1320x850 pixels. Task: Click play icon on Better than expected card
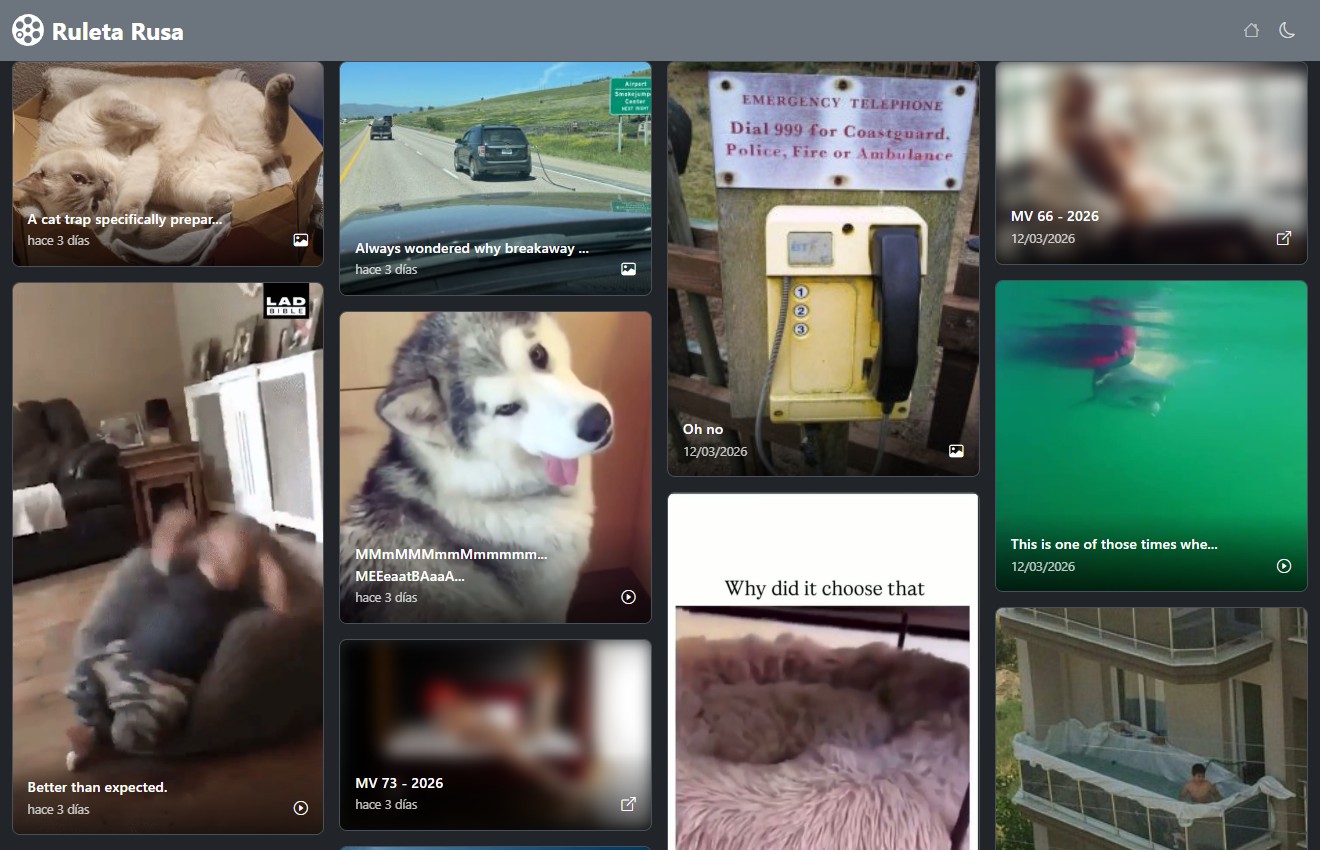tap(300, 808)
